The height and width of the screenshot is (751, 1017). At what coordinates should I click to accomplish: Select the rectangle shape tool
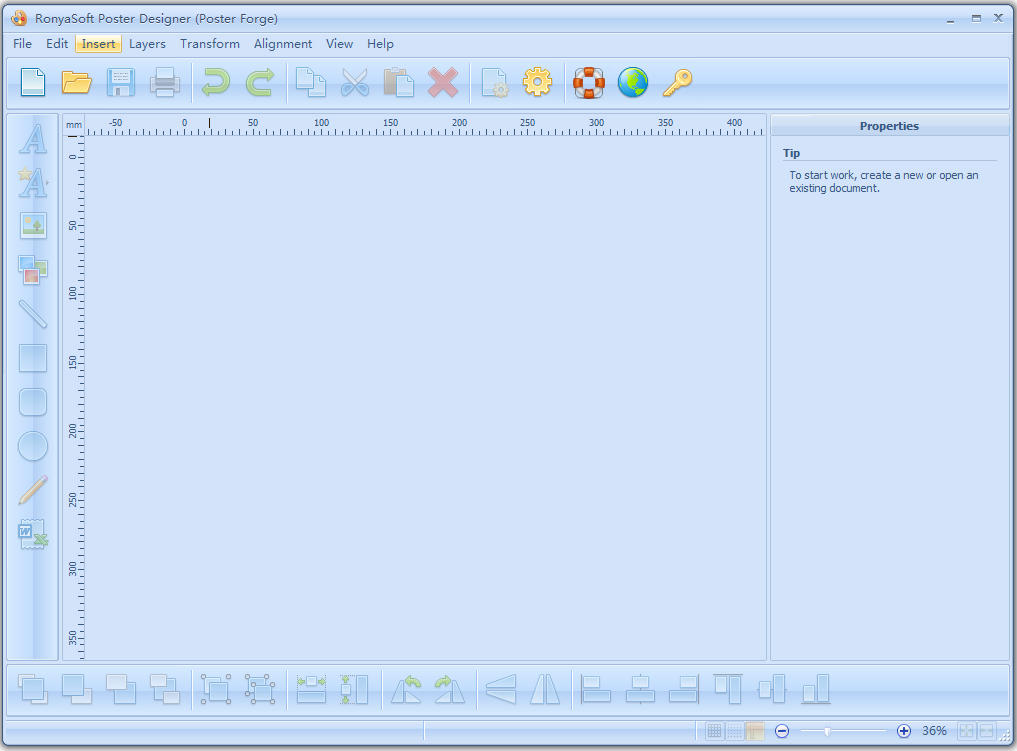33,358
